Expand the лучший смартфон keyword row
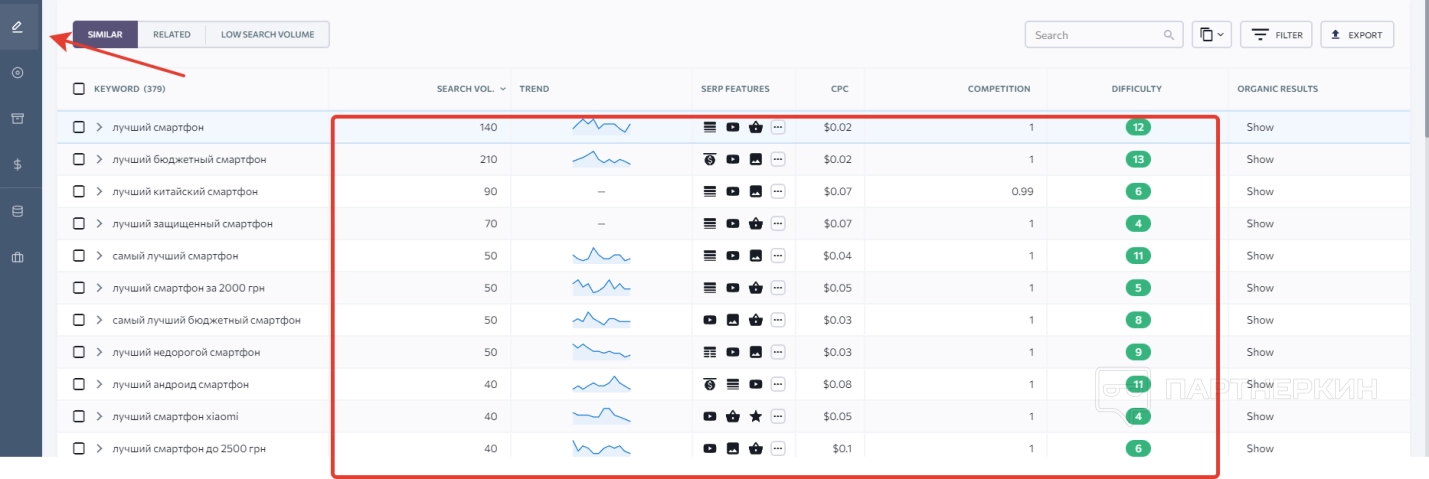 [99, 127]
